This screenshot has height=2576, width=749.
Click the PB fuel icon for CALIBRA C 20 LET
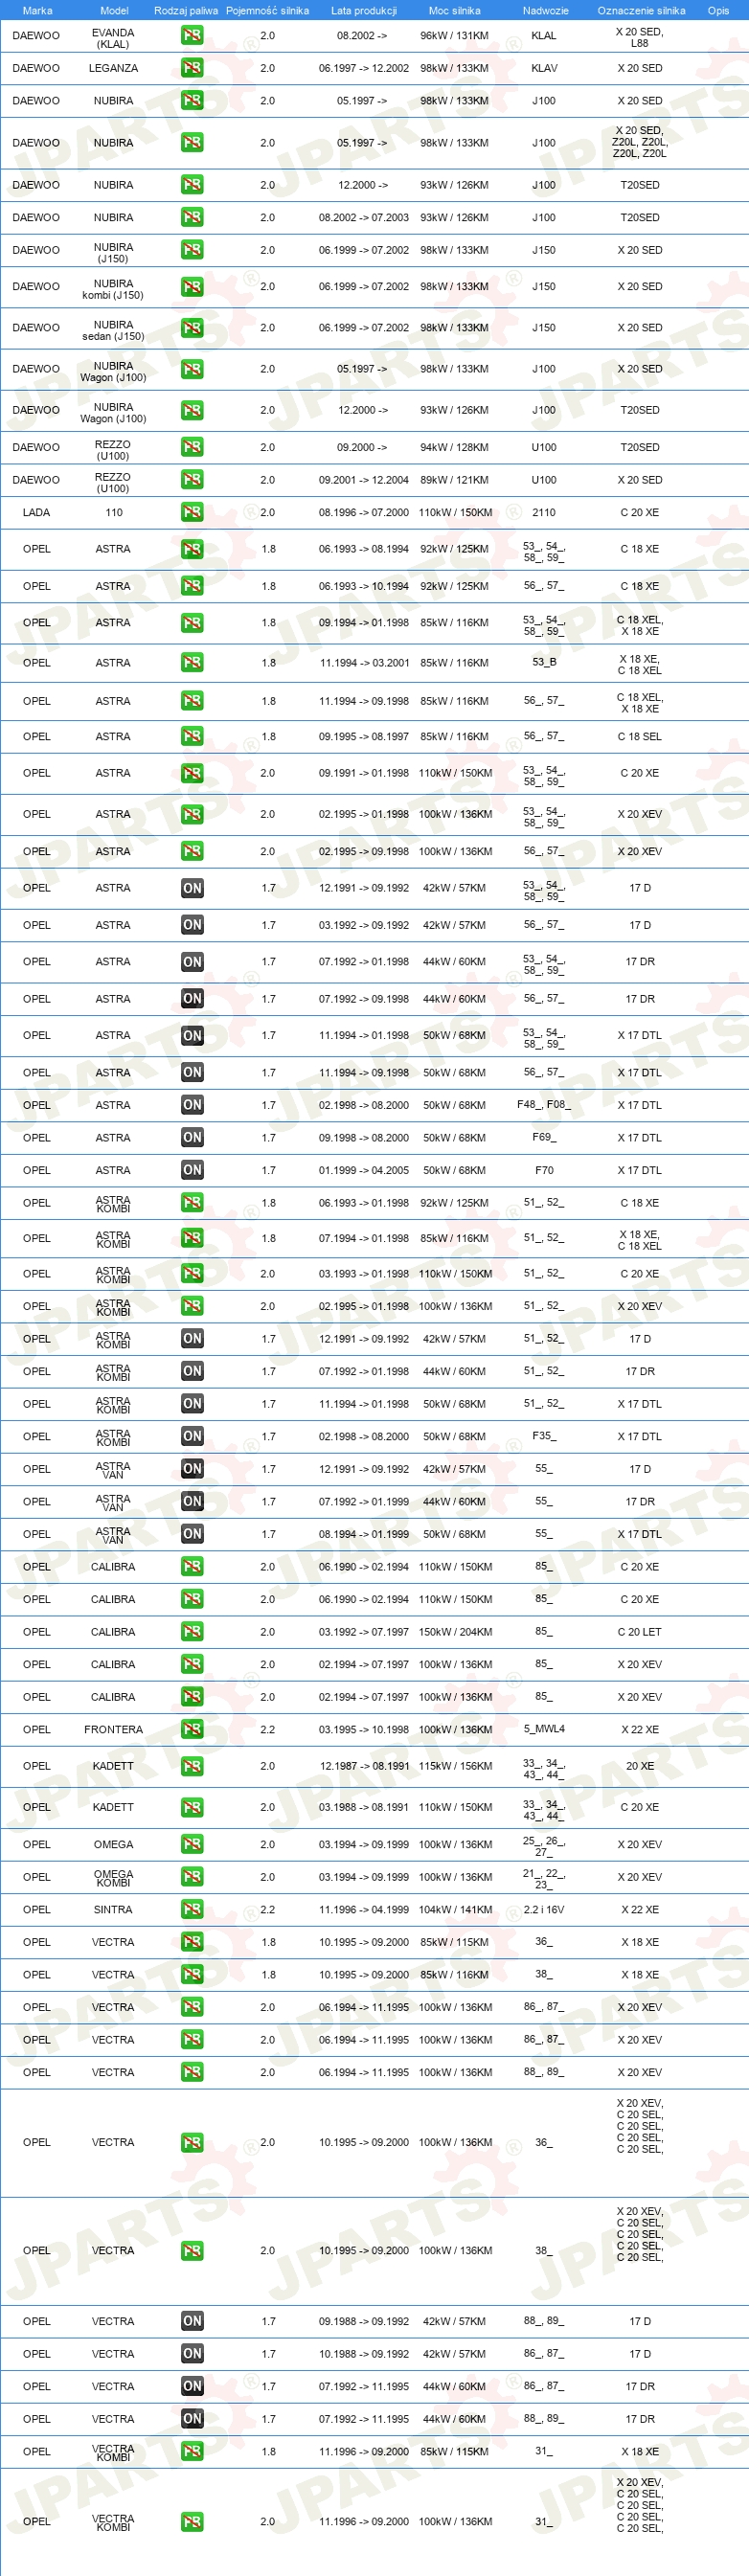click(x=192, y=1631)
